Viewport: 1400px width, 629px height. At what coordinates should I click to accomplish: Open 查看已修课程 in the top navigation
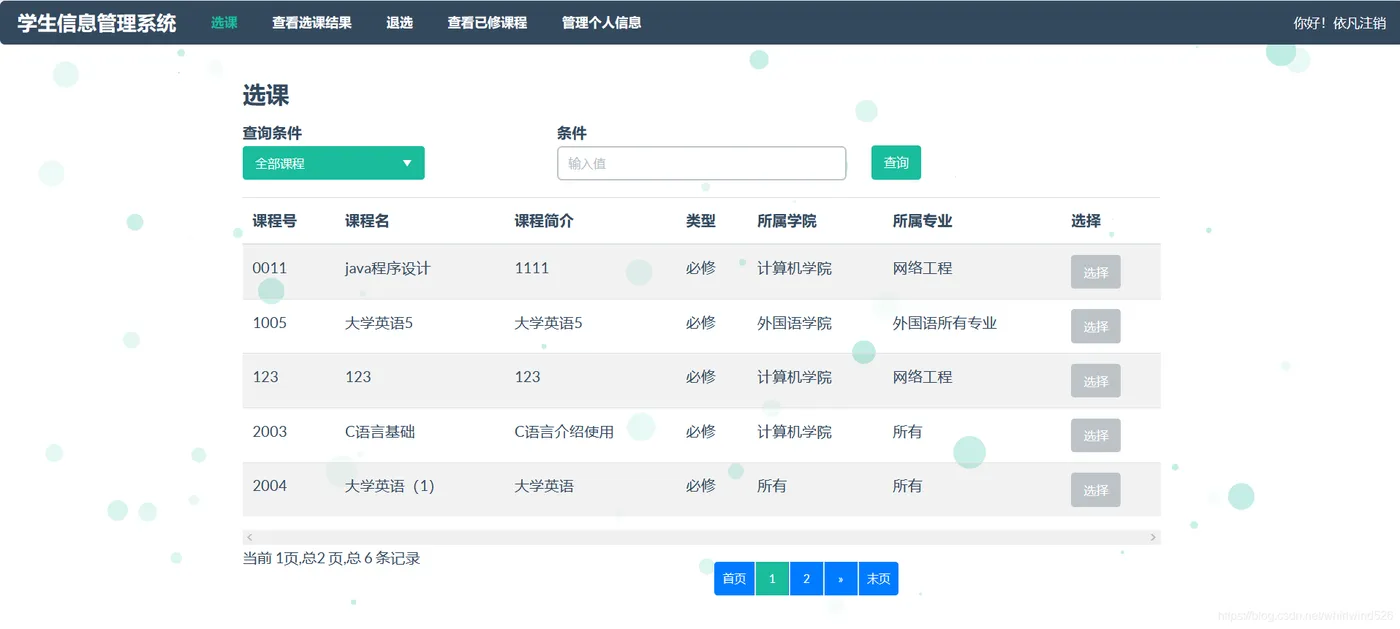point(487,22)
